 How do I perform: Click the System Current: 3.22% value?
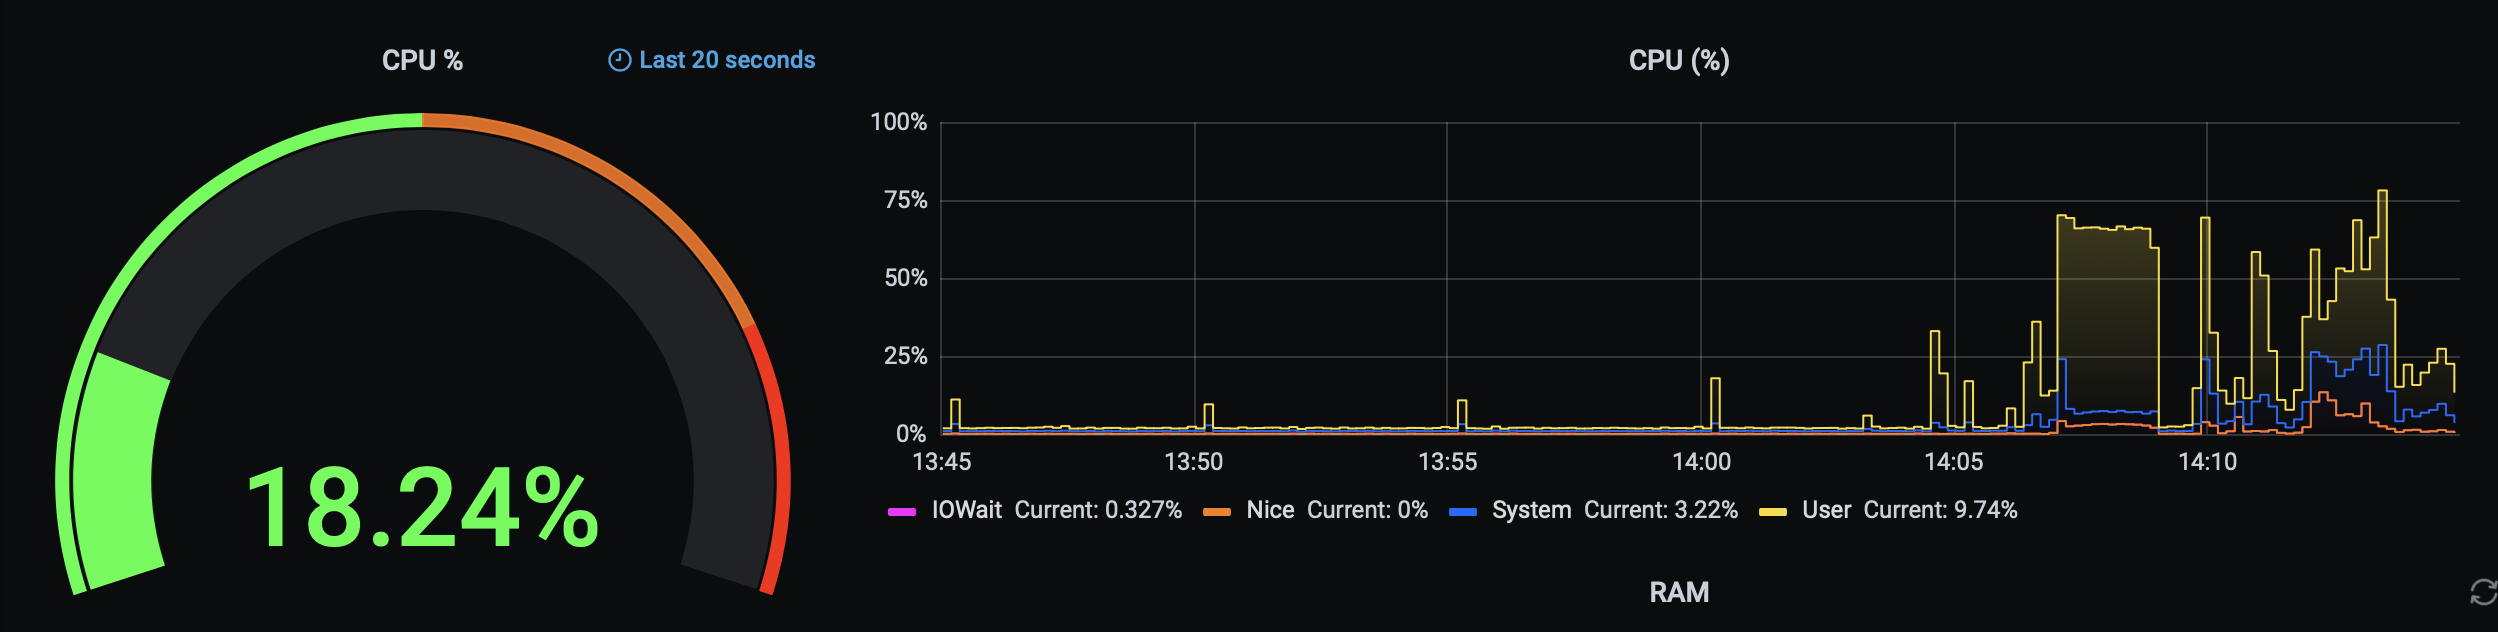coord(1661,510)
